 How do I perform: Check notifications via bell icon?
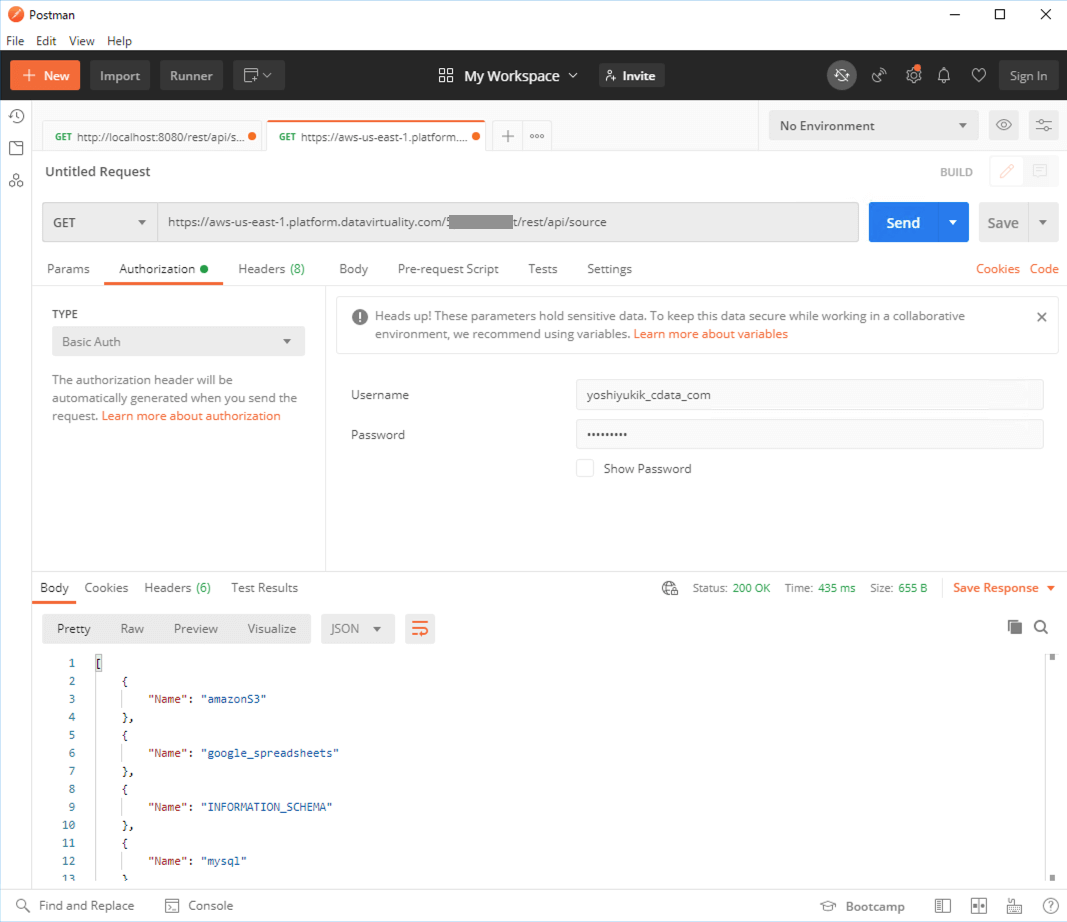(943, 75)
